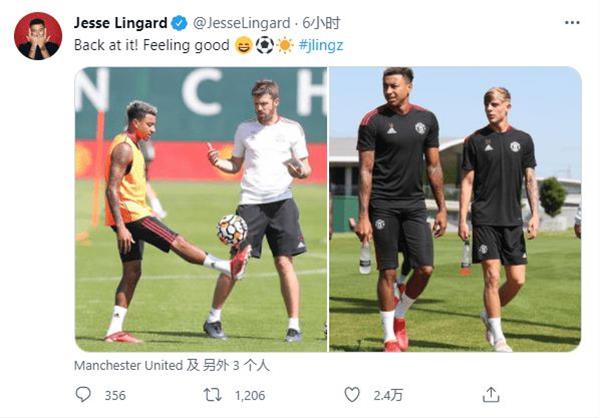Click the retweet arrows icon
Viewport: 600px width, 418px height.
pyautogui.click(x=212, y=395)
